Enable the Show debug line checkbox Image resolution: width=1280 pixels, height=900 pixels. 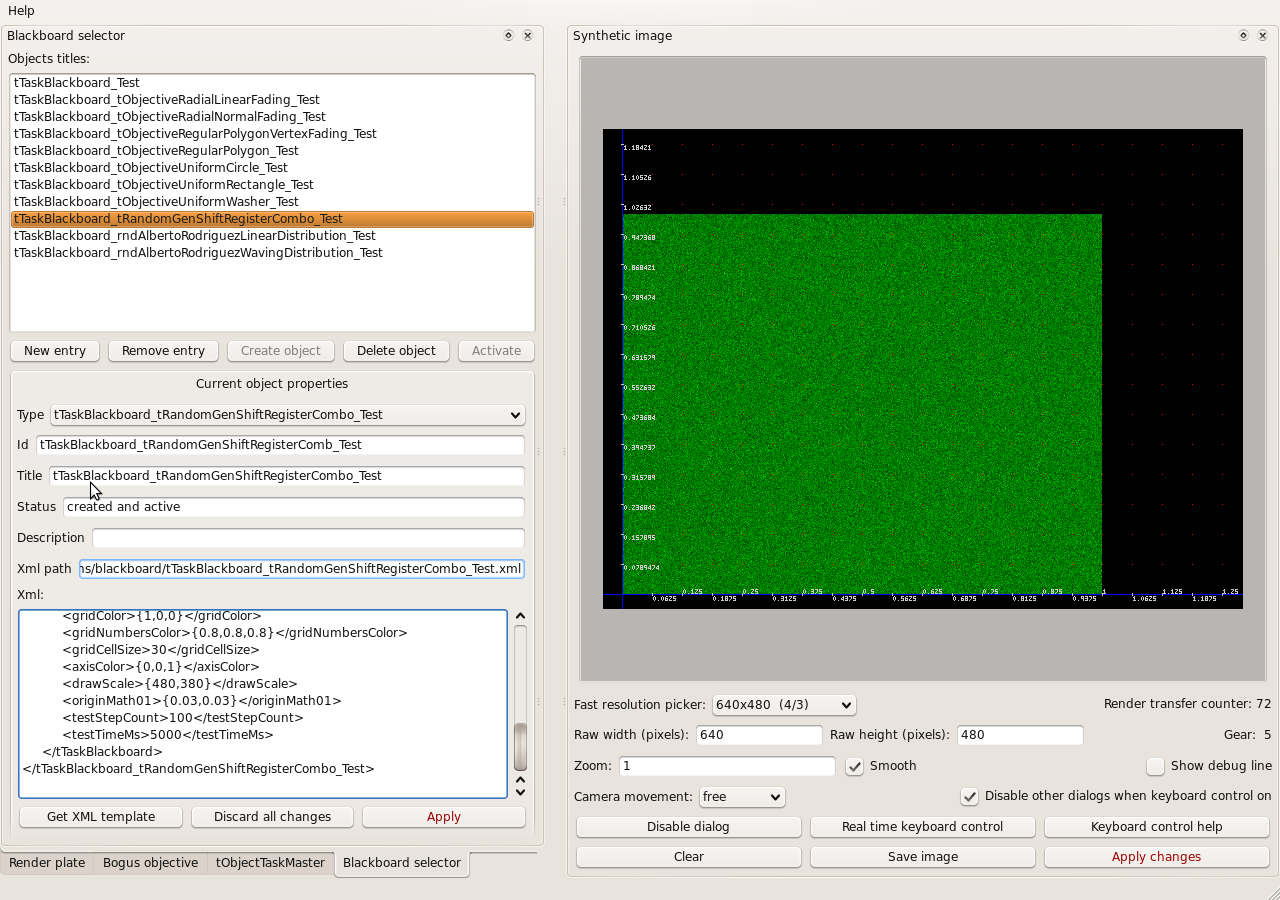(1156, 767)
